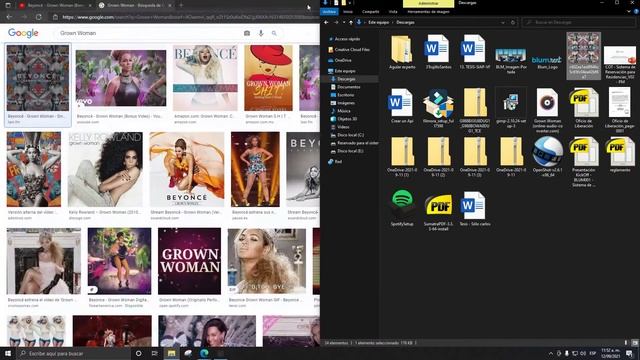Select the OneDrive-2021 (3) zip in second column
The image size is (640, 360).
438,157
